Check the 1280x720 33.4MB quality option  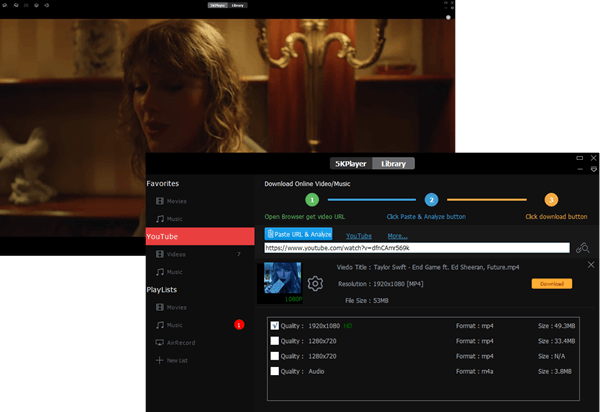pos(275,341)
